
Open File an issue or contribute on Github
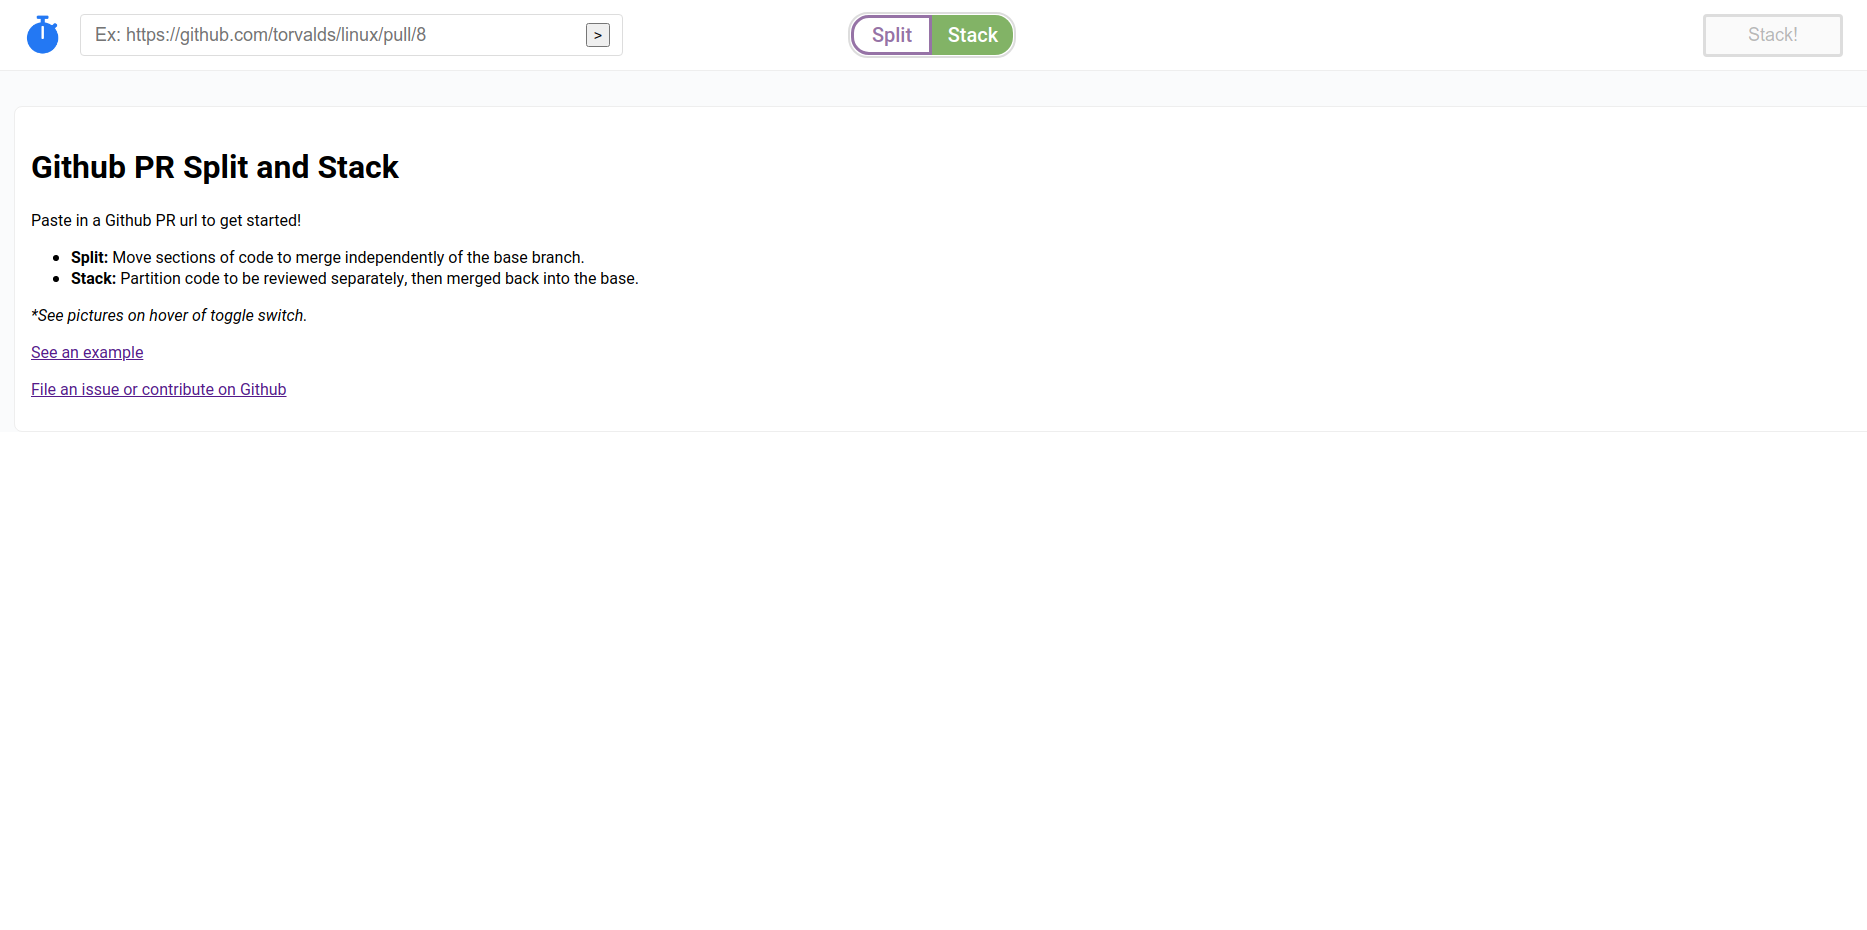(x=159, y=389)
